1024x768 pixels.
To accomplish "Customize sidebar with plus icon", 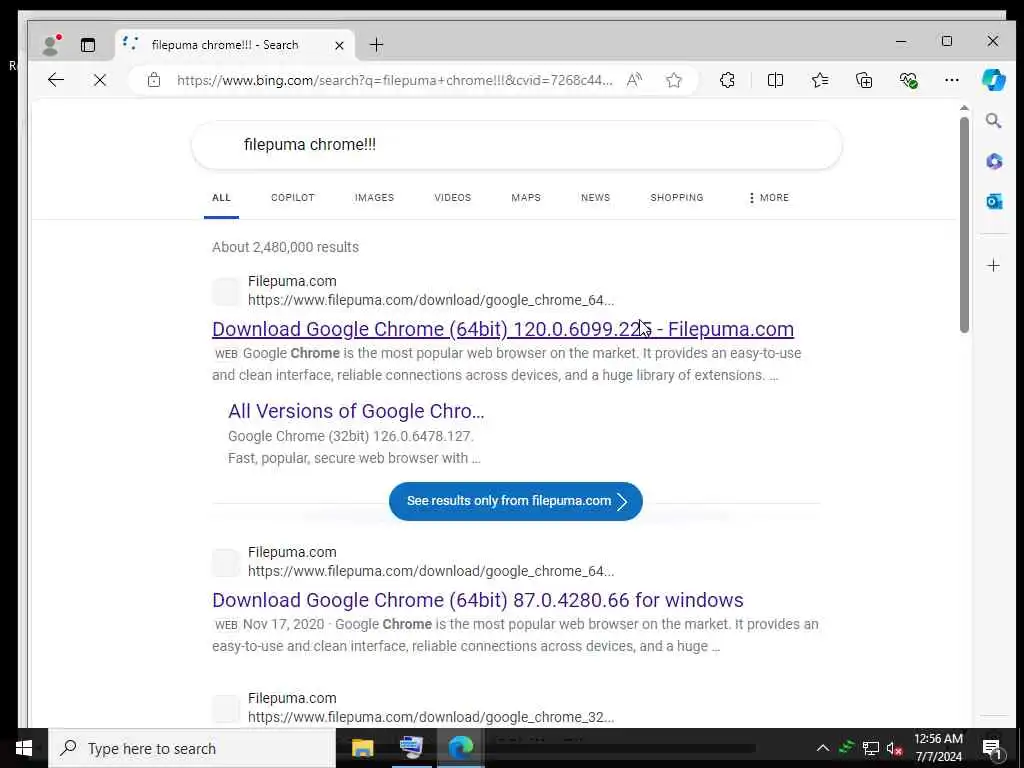I will [x=993, y=265].
